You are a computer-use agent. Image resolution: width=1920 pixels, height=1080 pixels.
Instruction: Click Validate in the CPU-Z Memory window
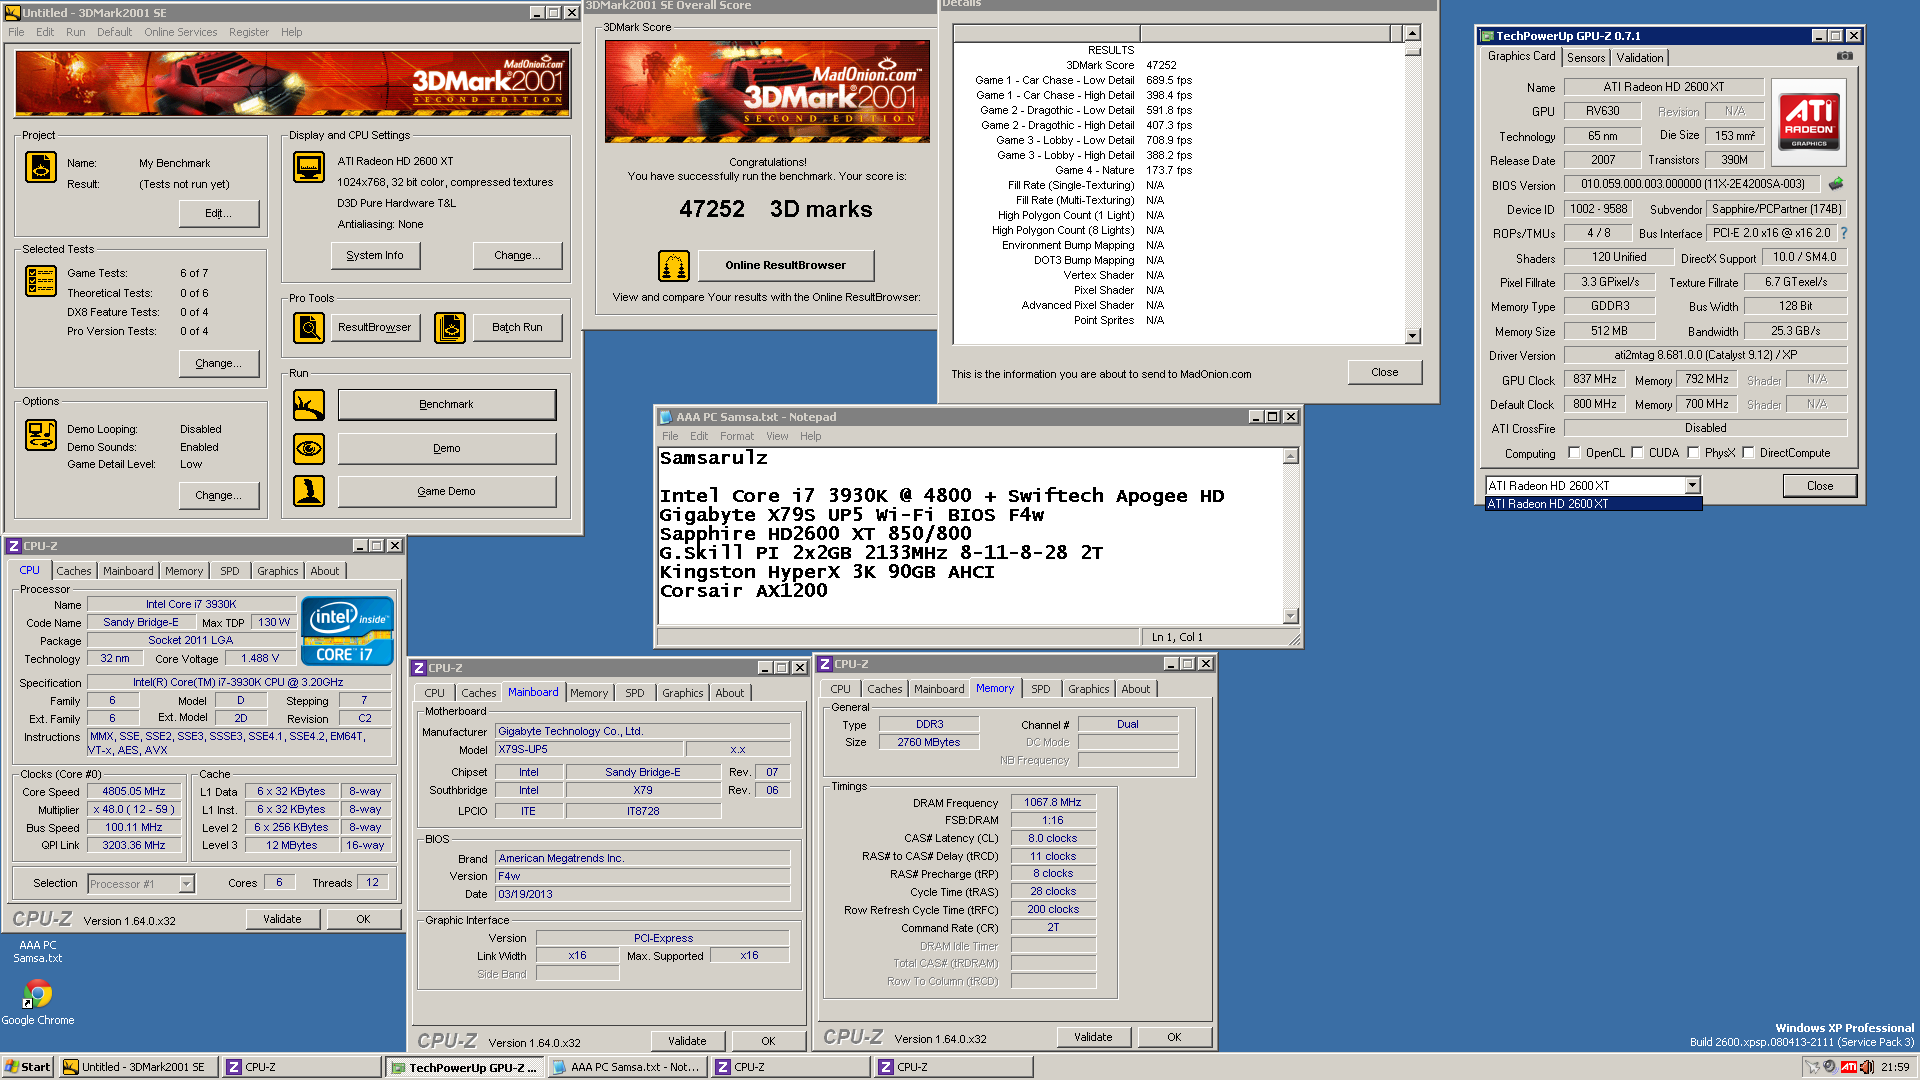tap(1093, 1037)
